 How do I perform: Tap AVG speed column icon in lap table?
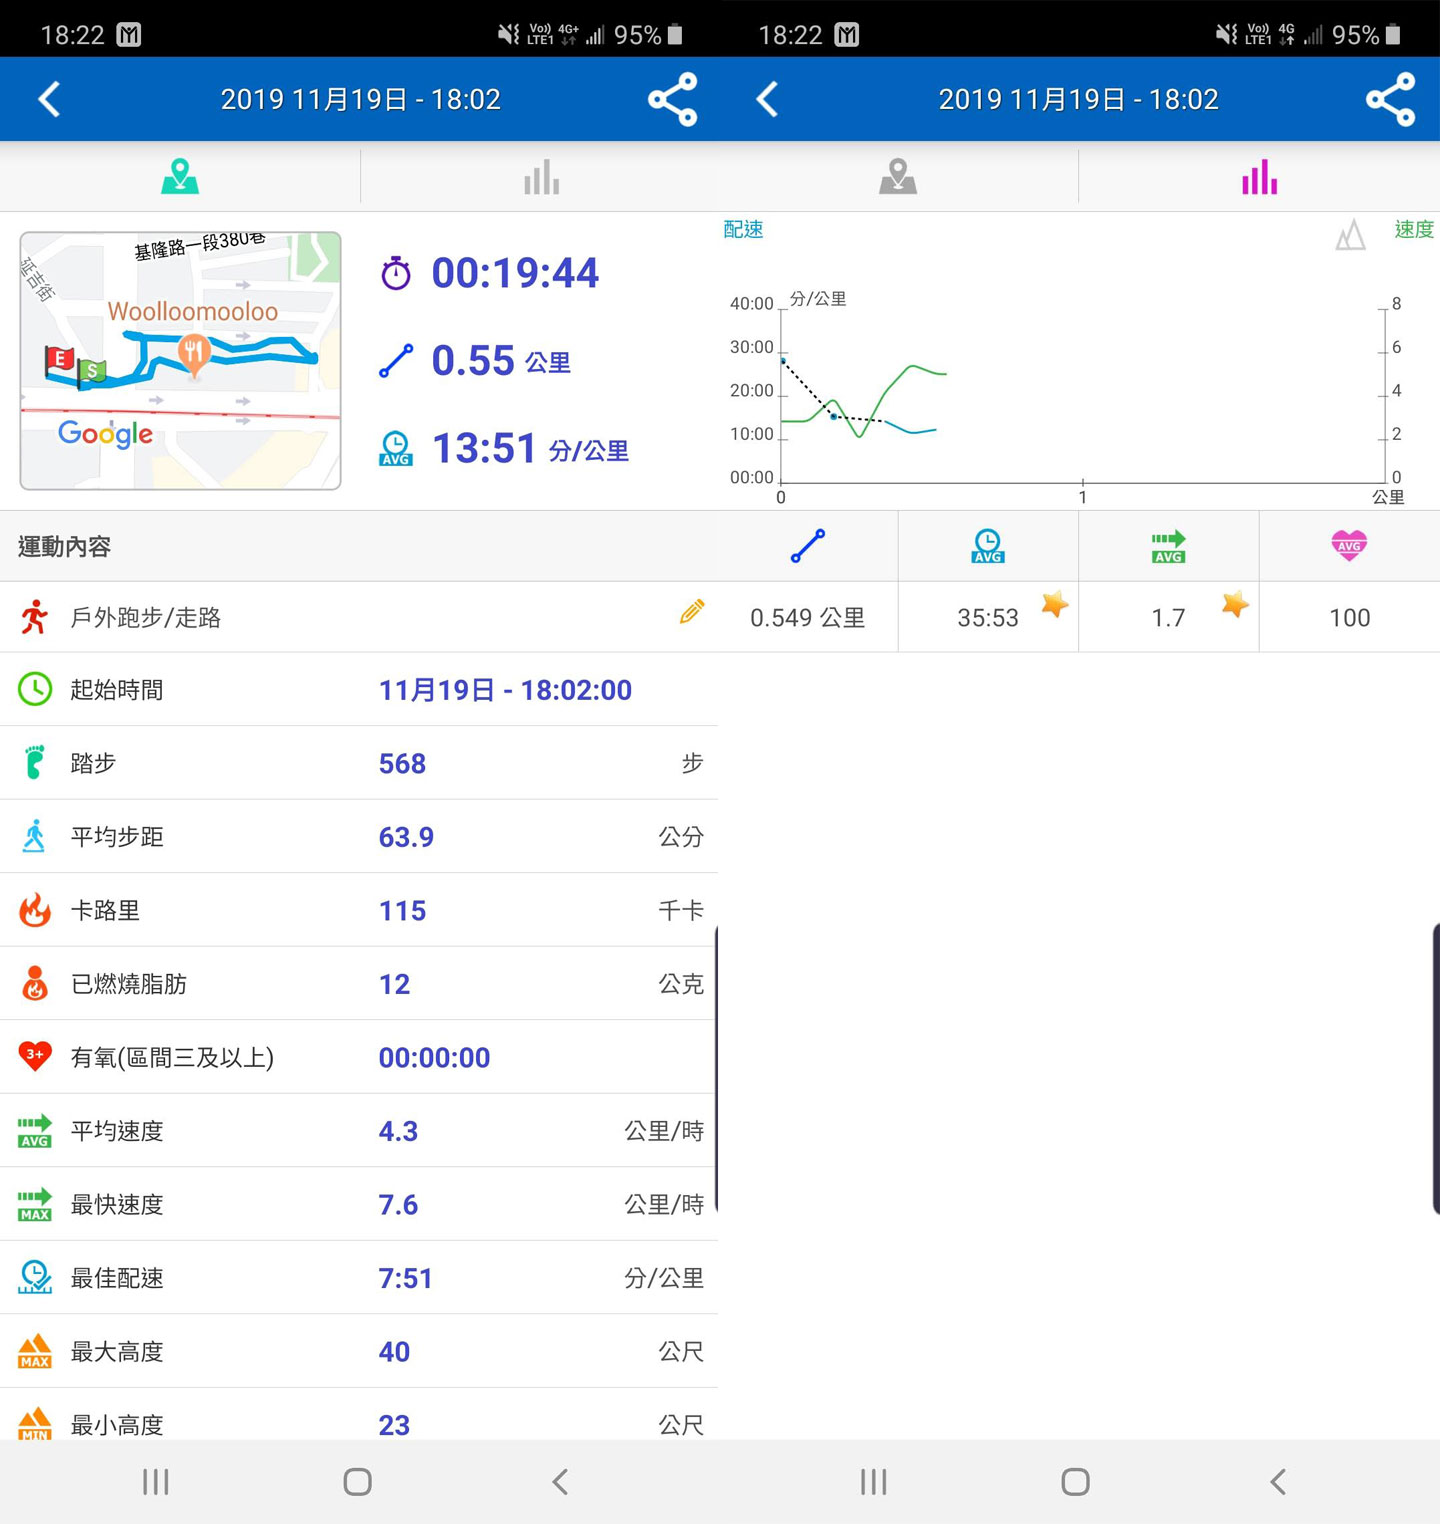(1168, 546)
